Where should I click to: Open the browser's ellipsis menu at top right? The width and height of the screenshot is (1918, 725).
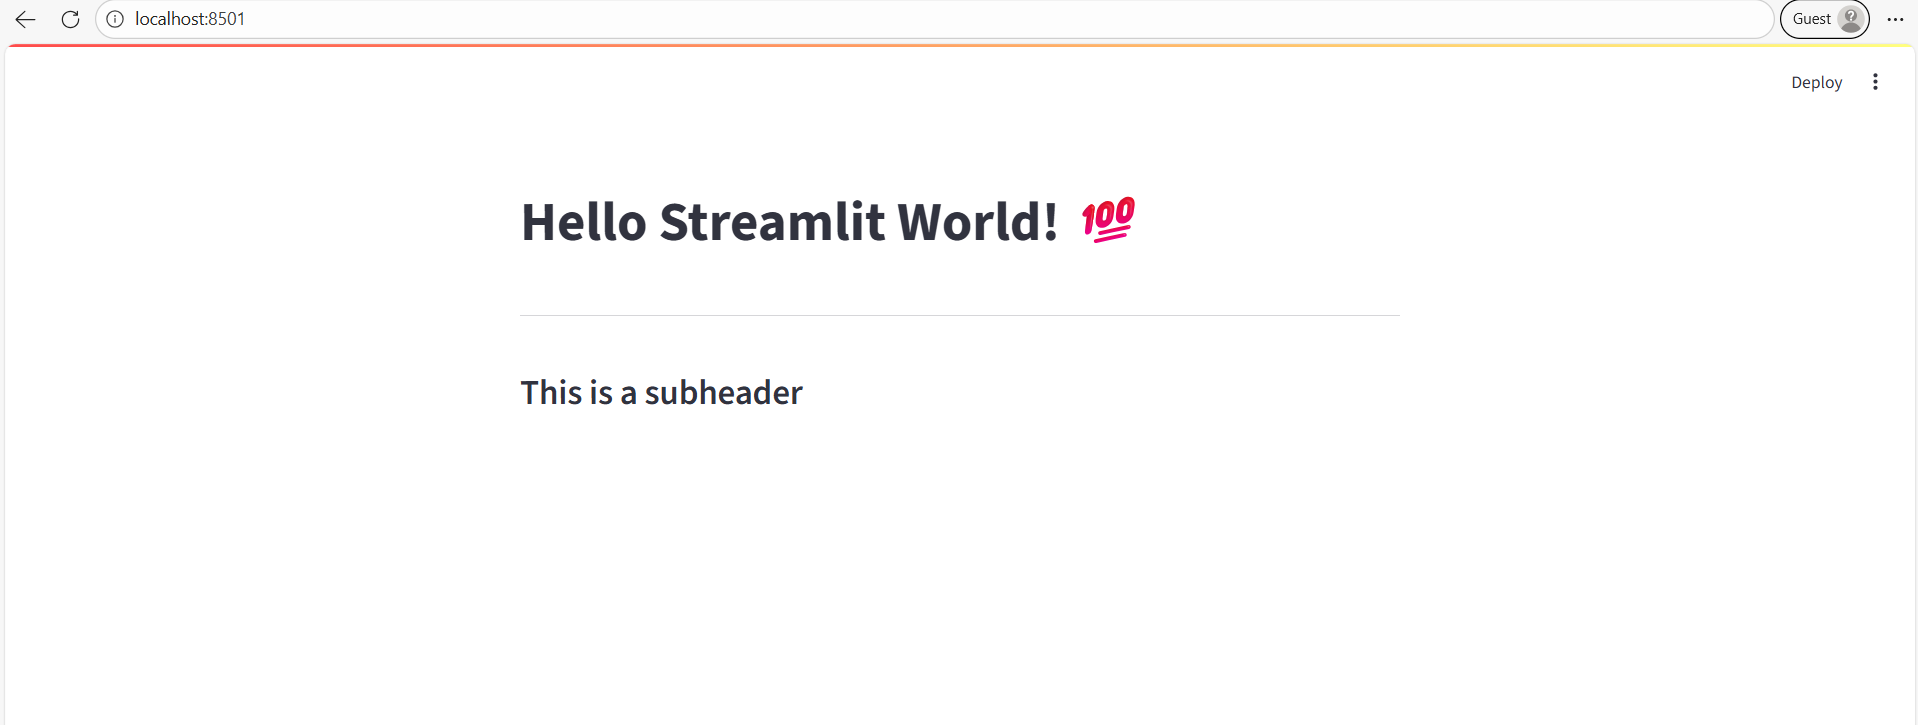[1896, 19]
